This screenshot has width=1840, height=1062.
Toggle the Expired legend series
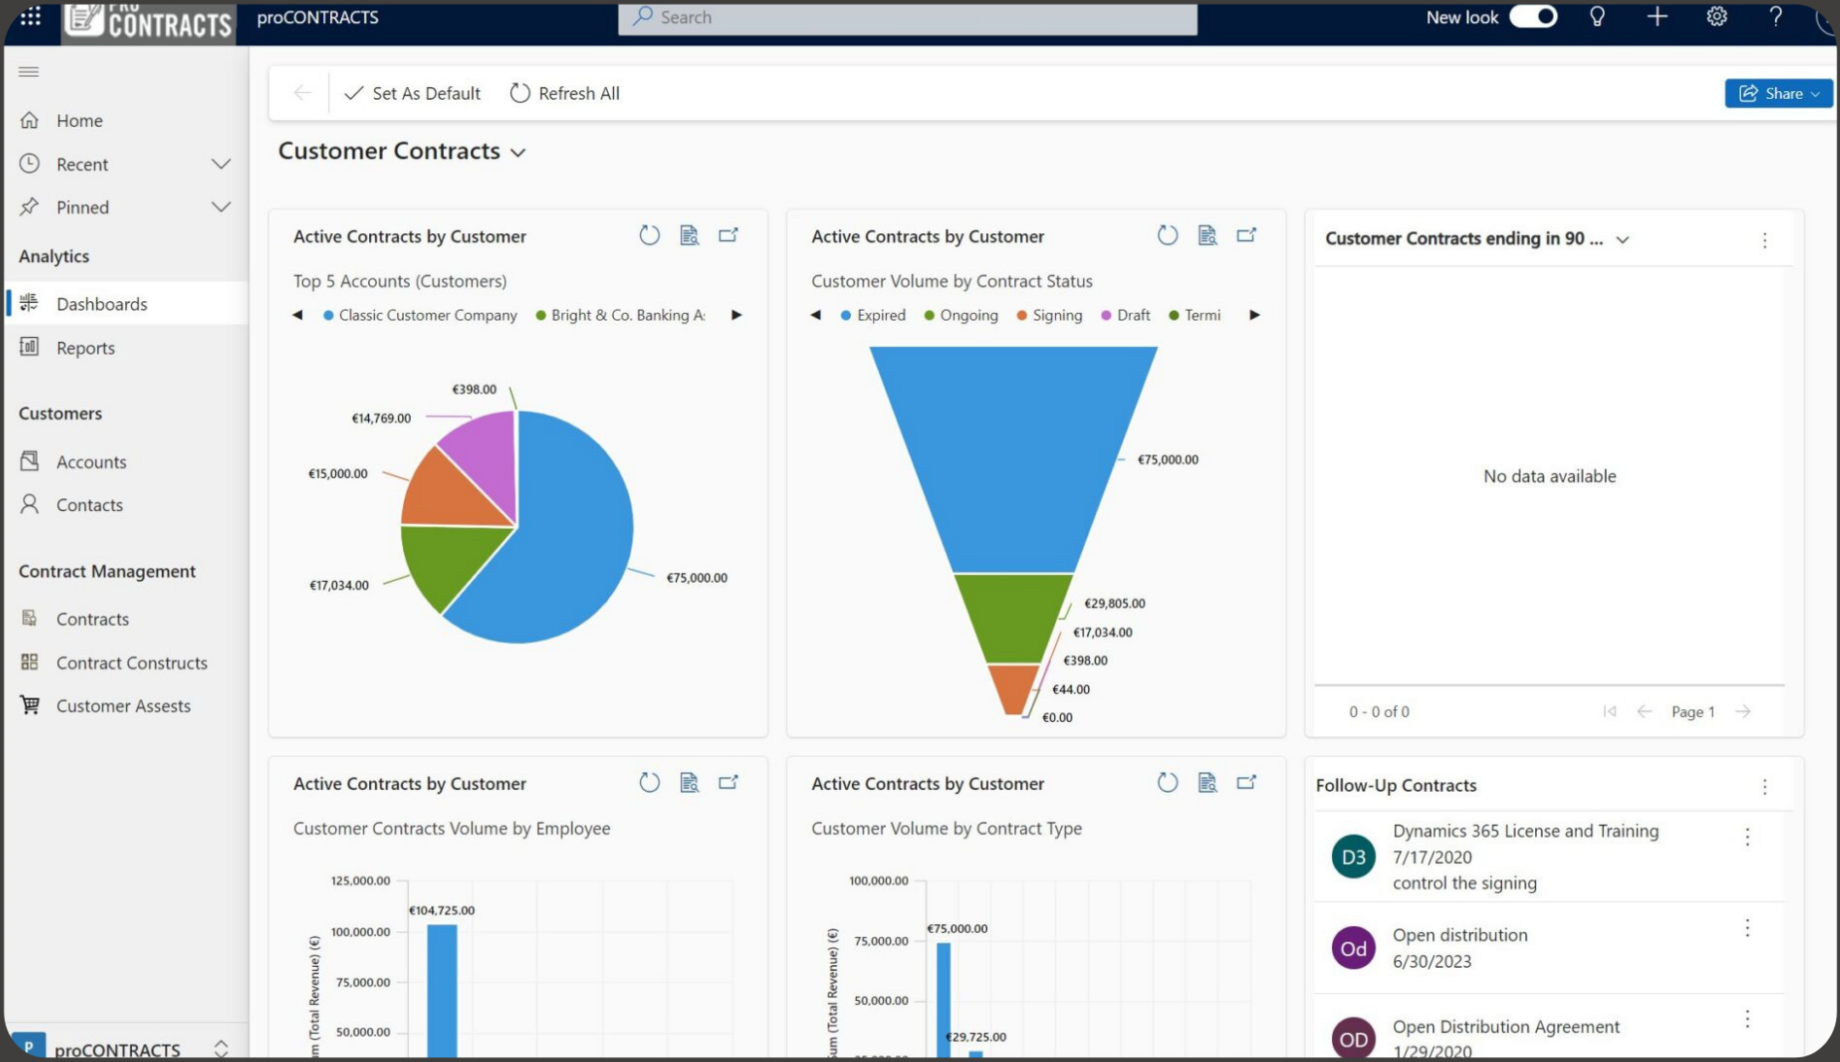coord(873,315)
